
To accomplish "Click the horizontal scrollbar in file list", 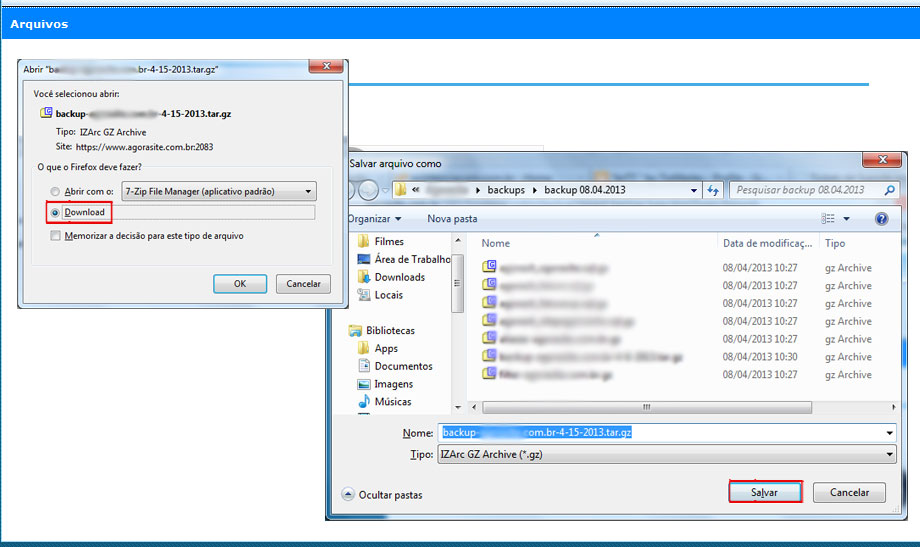I will [647, 407].
